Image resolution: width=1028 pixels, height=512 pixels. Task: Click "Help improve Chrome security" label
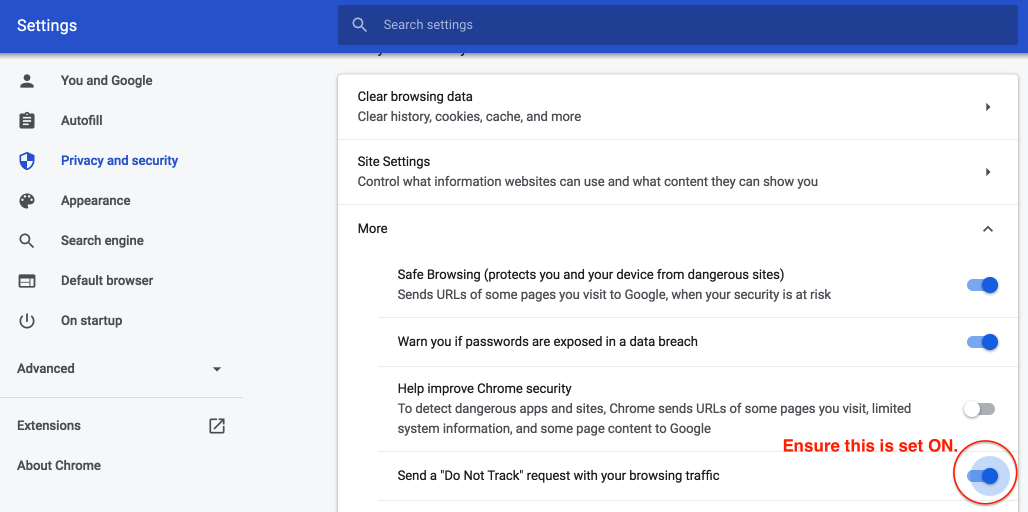pyautogui.click(x=485, y=388)
